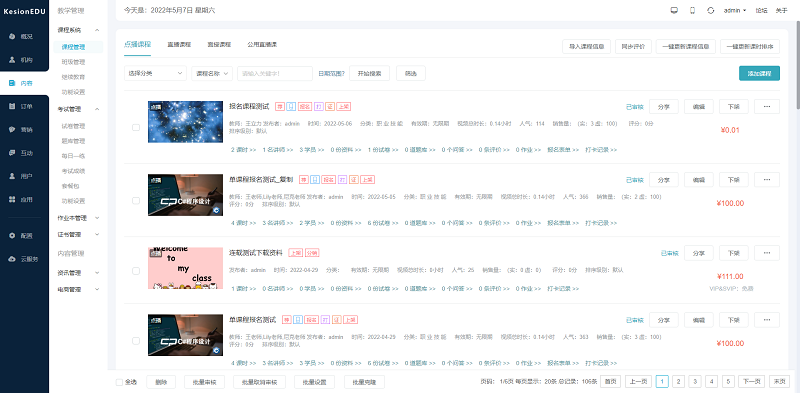Image resolution: width=800 pixels, height=393 pixels.
Task: Click the 报名 tag on 报名课程测试
Action: [x=305, y=107]
